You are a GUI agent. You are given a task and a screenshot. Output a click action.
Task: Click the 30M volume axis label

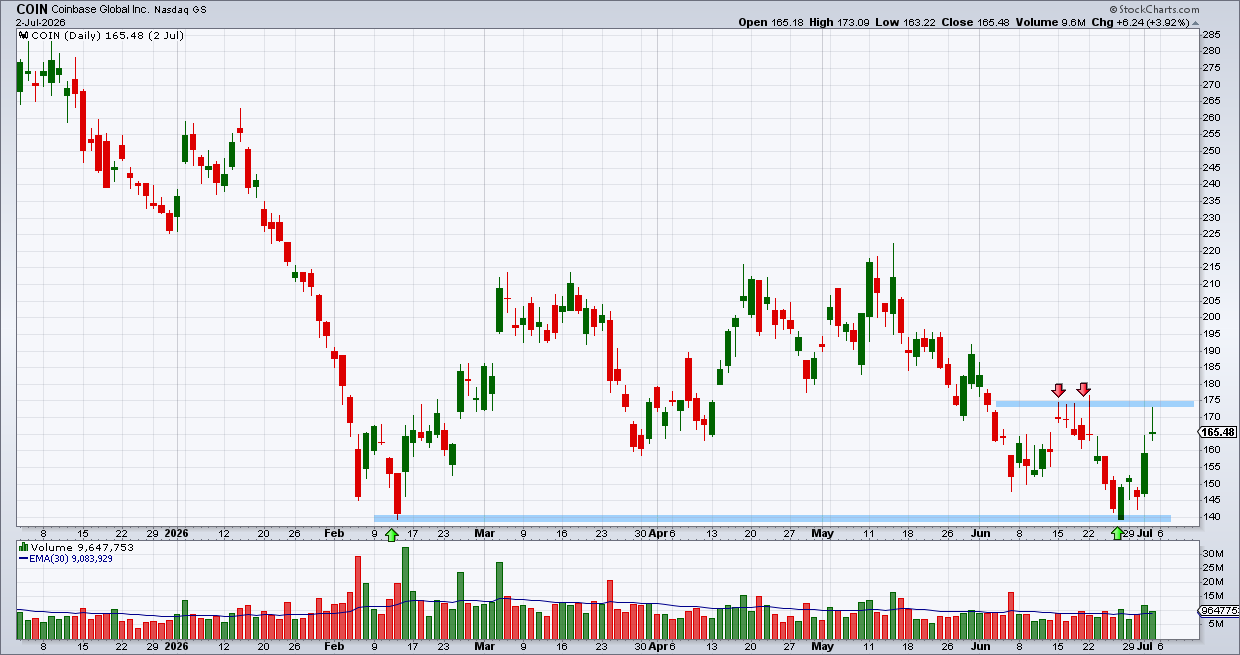(x=1211, y=554)
